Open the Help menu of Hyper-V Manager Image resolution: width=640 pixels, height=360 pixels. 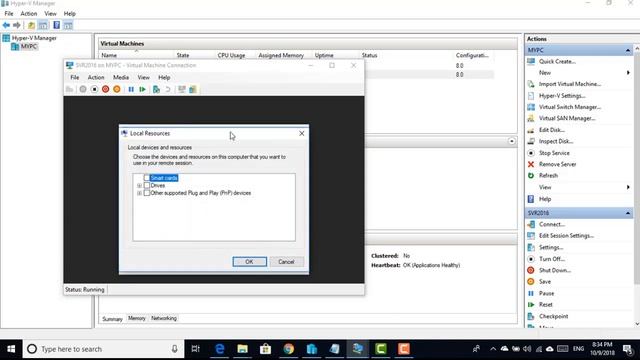point(70,13)
